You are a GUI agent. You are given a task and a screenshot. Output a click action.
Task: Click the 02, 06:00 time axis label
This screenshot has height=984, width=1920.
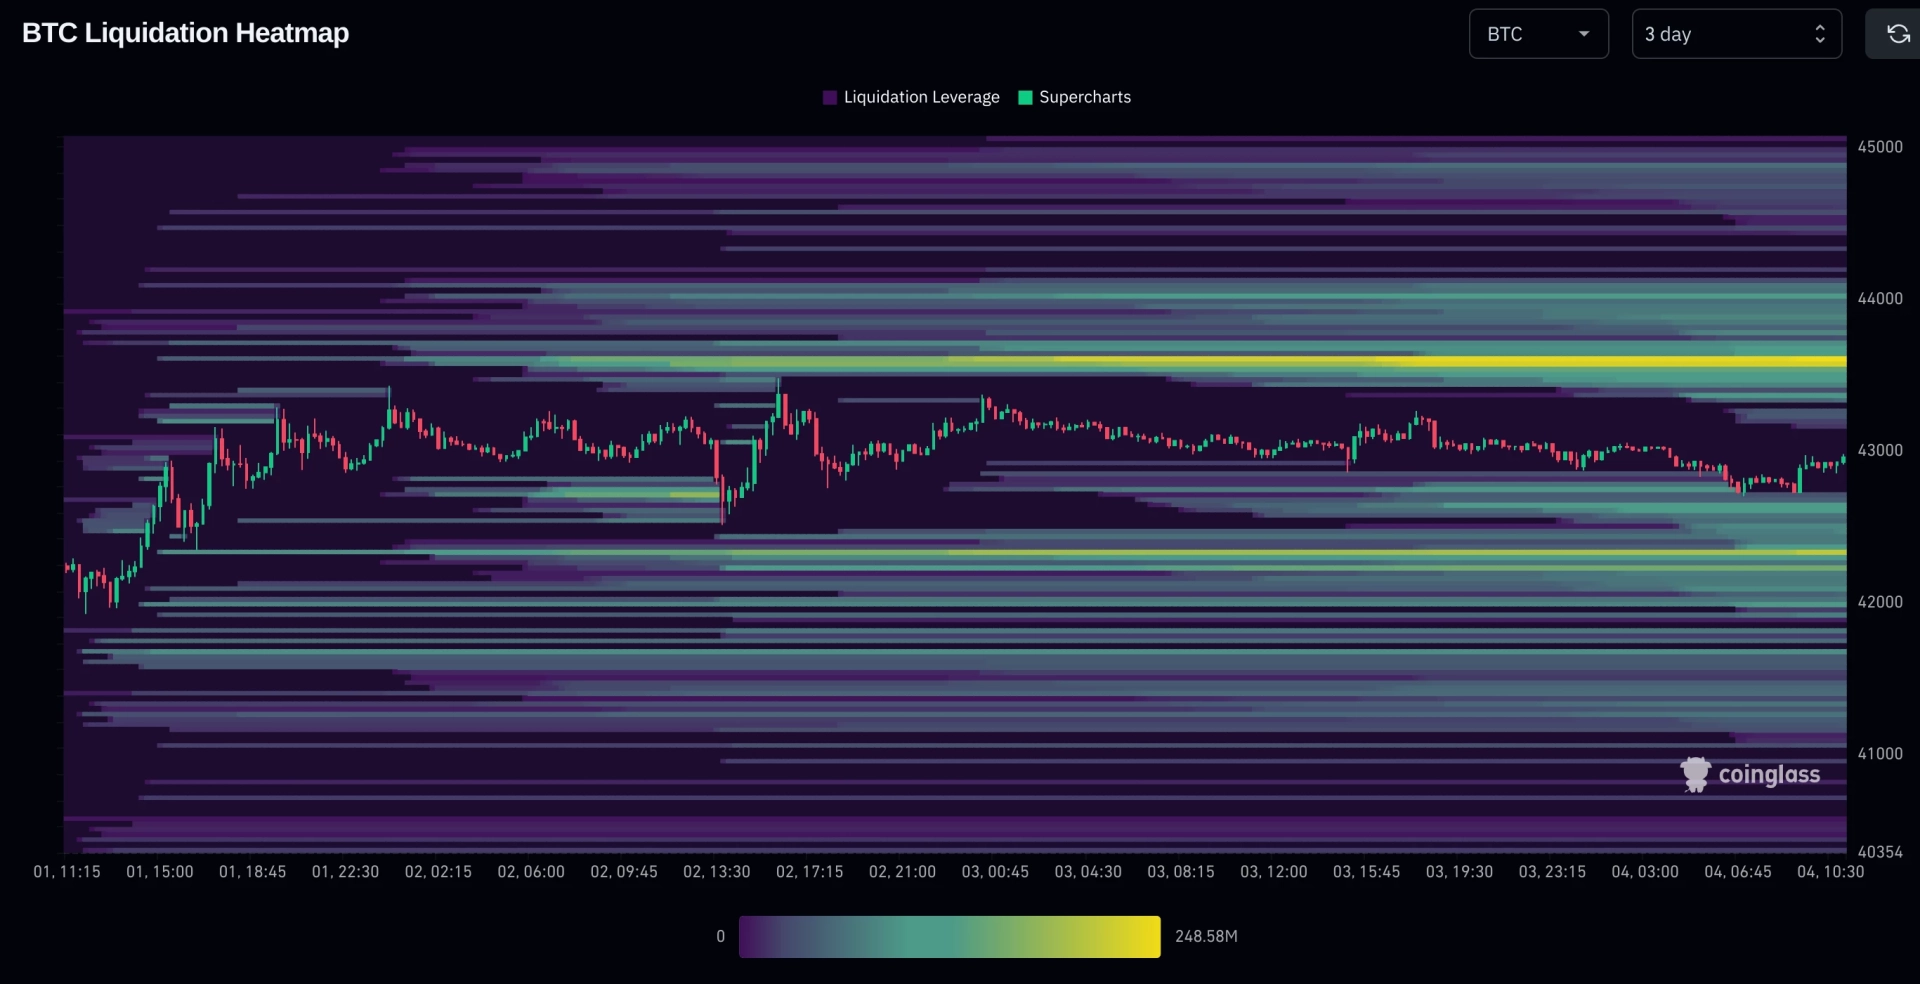tap(531, 872)
